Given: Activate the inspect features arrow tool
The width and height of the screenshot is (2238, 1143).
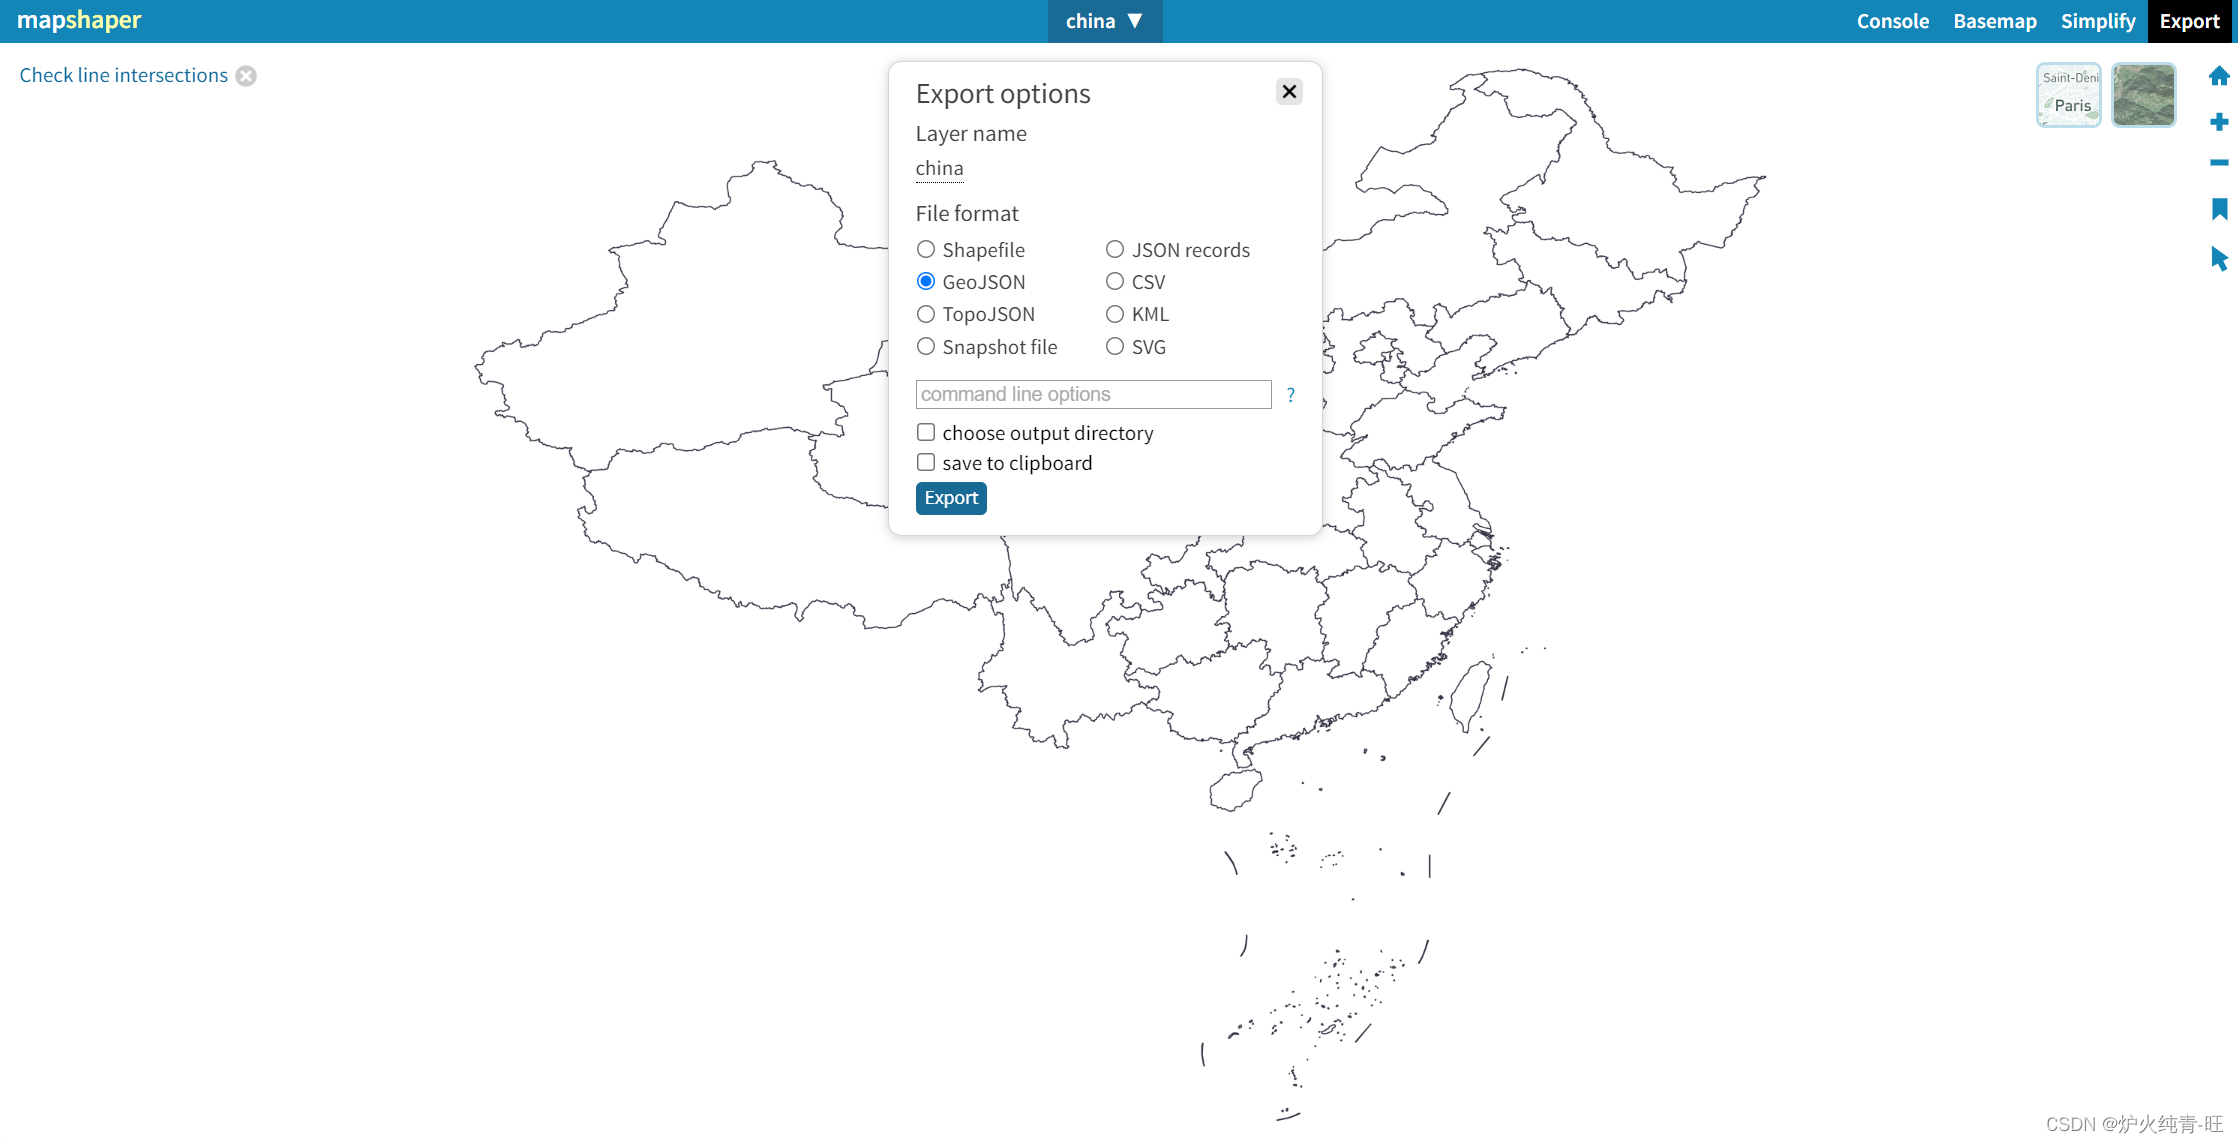Looking at the screenshot, I should 2219,258.
